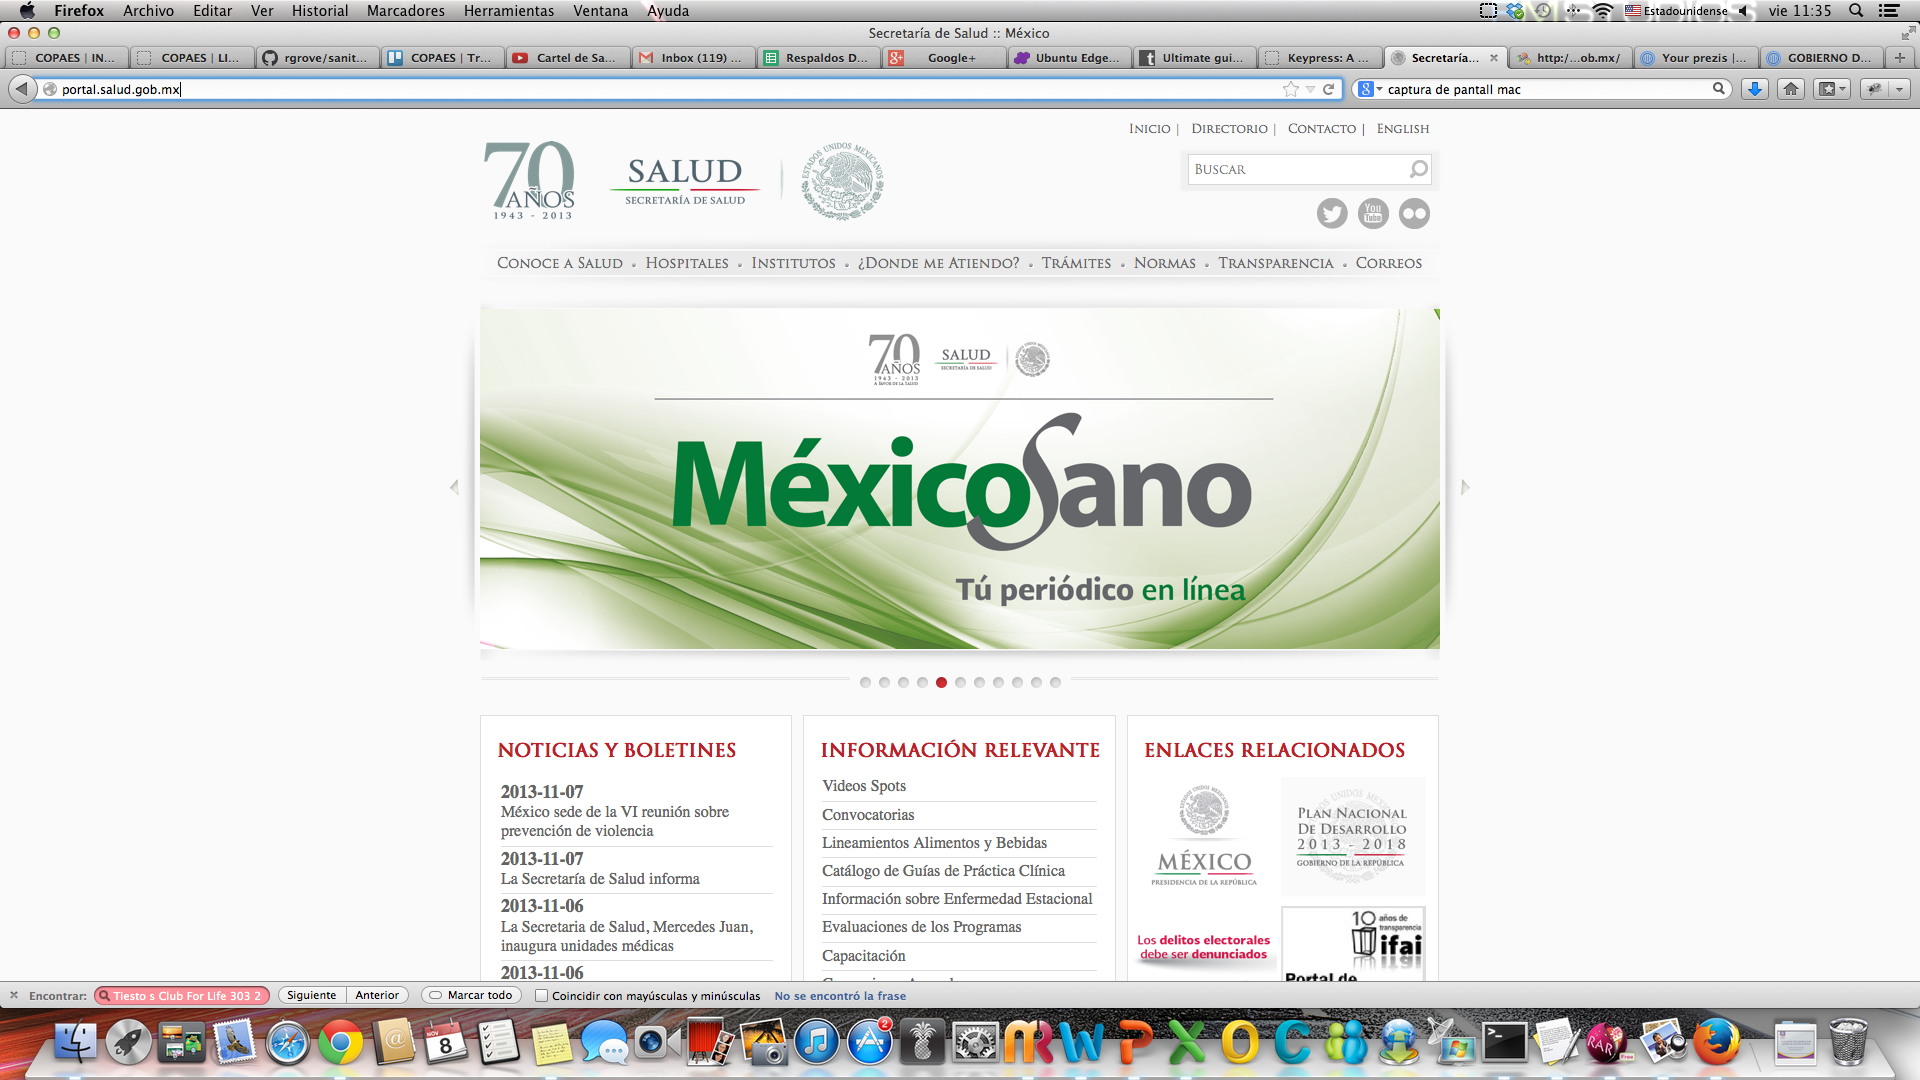
Task: Open the Herramientas menu
Action: click(508, 11)
